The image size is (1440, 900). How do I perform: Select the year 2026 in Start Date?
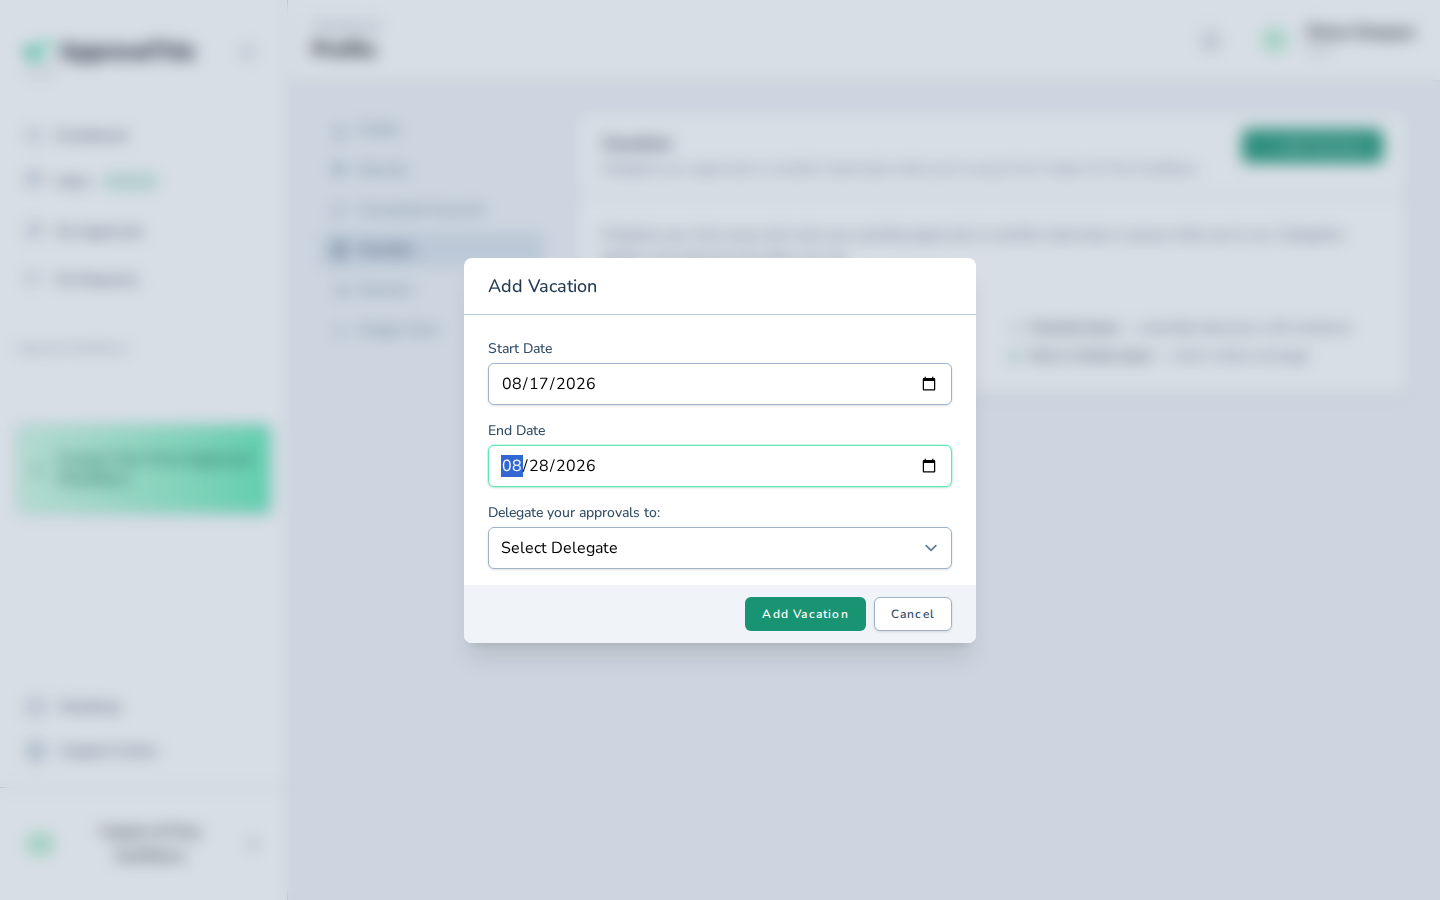576,384
